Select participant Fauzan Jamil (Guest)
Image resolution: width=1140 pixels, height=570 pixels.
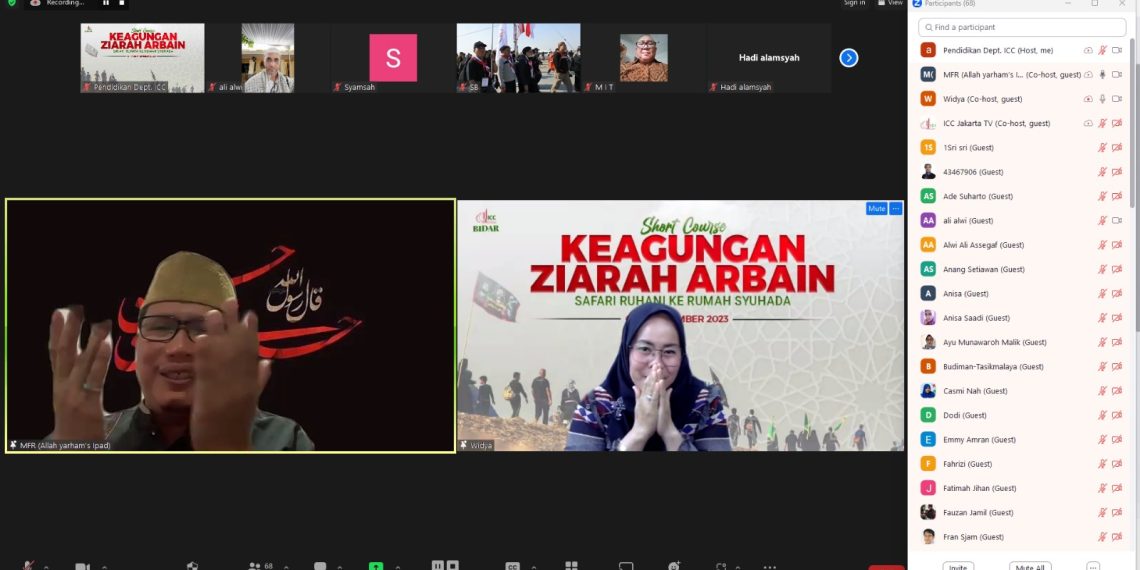pos(1021,513)
